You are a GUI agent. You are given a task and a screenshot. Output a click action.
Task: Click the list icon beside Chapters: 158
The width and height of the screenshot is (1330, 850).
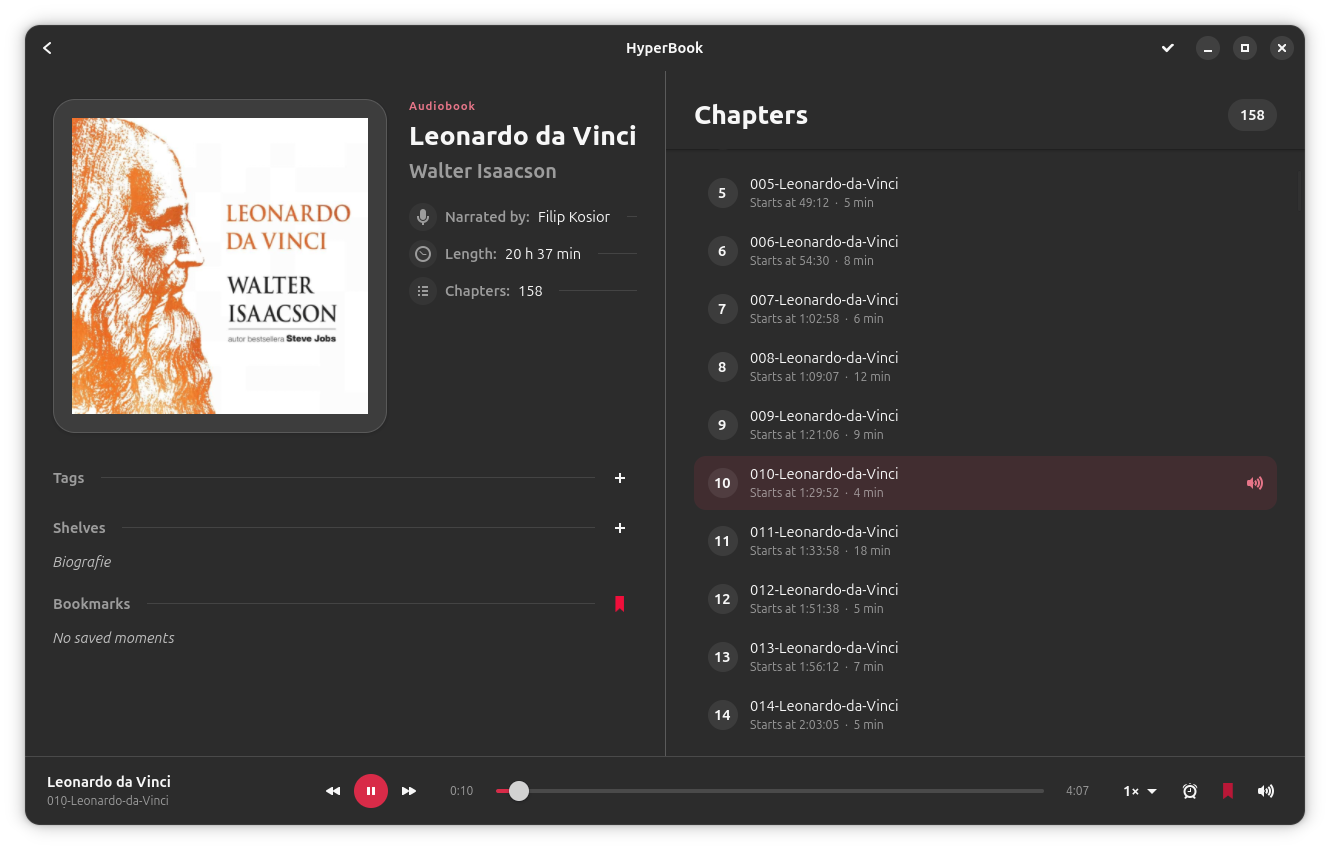click(423, 291)
